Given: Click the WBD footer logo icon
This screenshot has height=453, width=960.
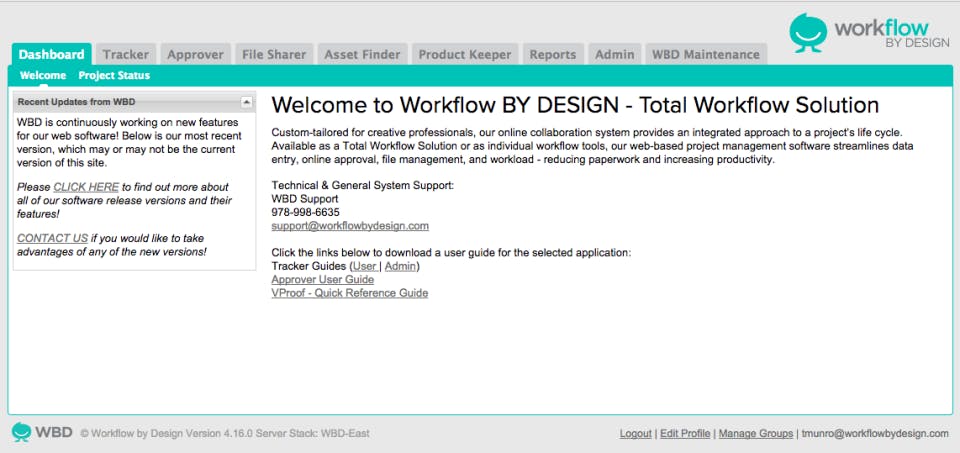Looking at the screenshot, I should click(21, 432).
